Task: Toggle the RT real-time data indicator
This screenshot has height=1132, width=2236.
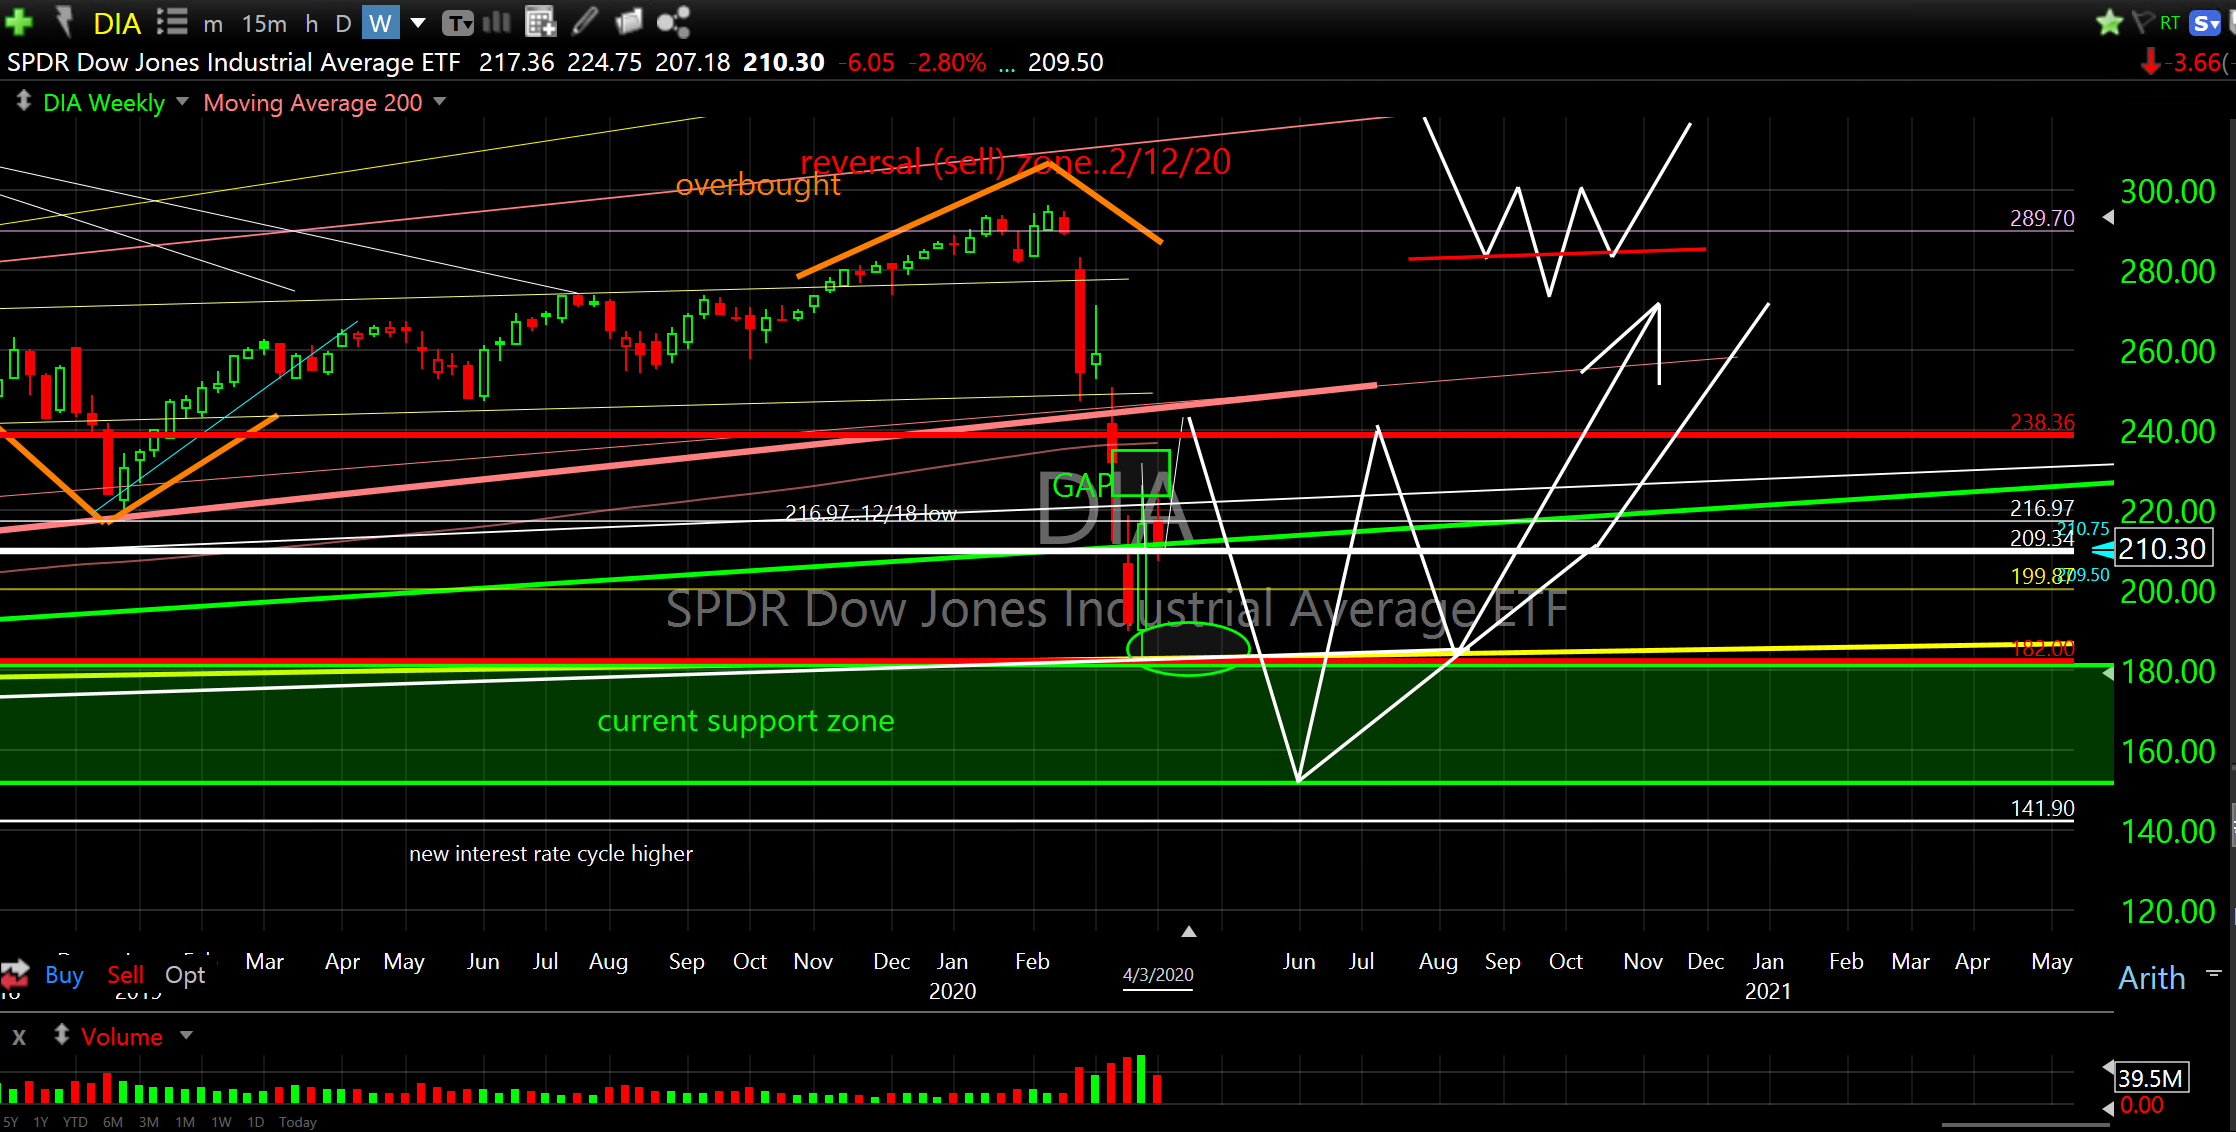Action: pyautogui.click(x=2169, y=22)
